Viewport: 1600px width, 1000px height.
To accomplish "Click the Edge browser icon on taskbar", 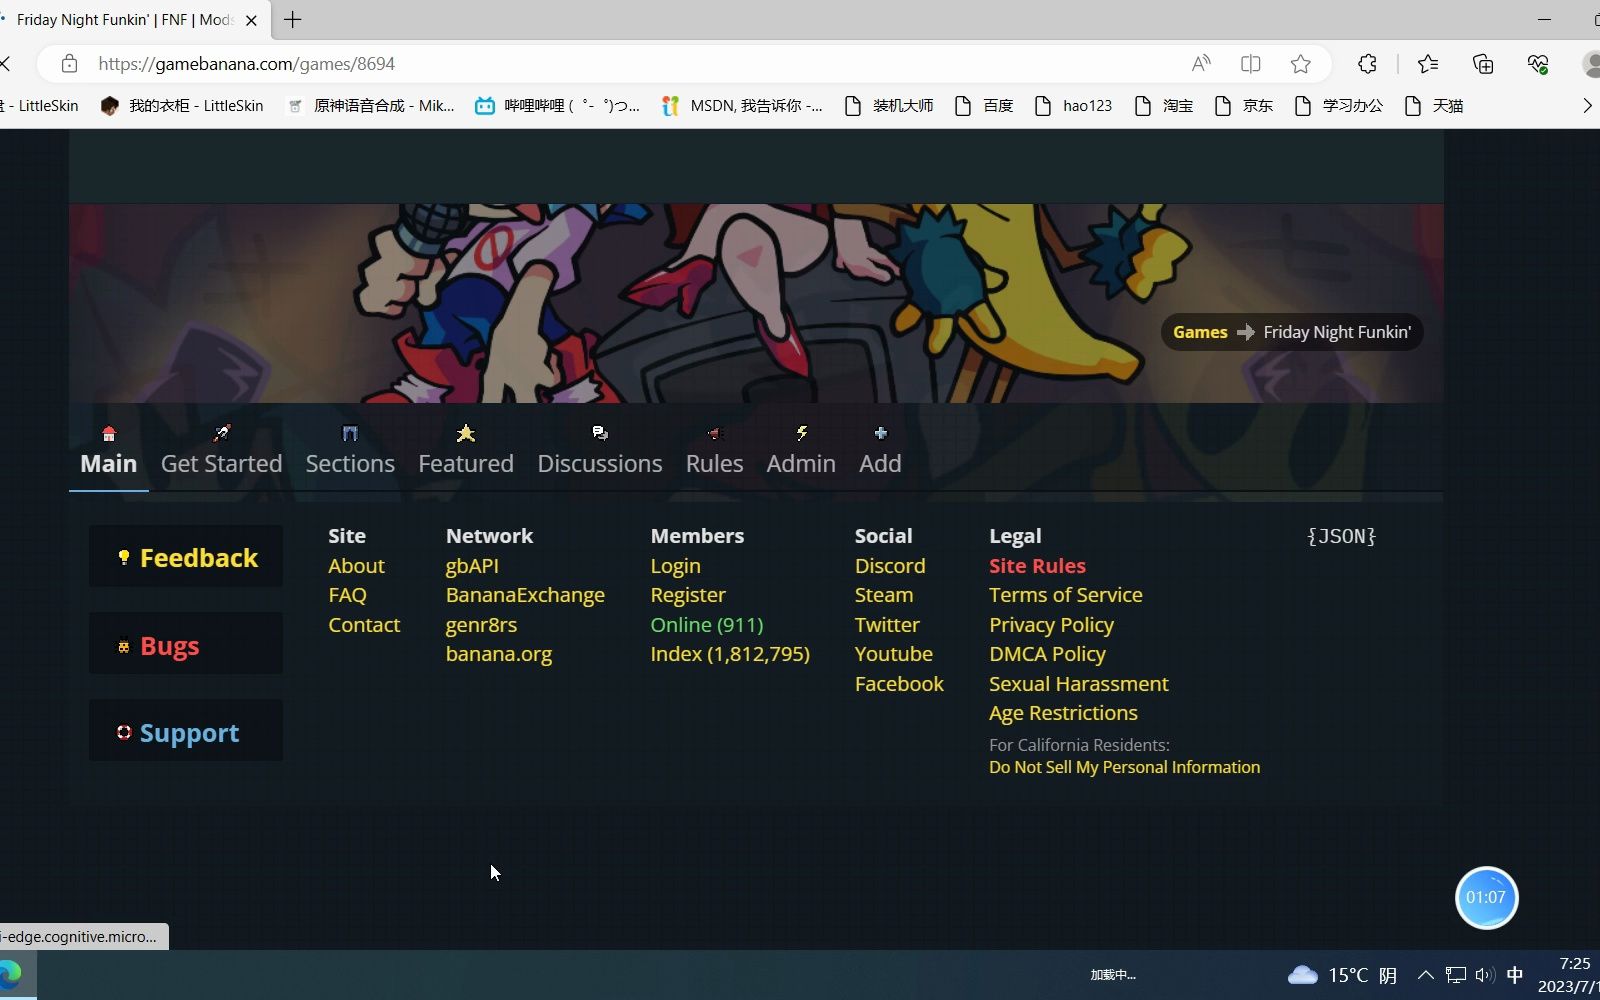I will [14, 973].
